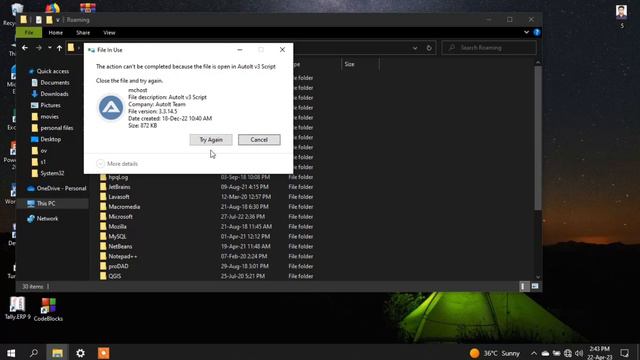The width and height of the screenshot is (640, 360).
Task: Open CodeBlocks desktop shortcut
Action: [x=48, y=309]
